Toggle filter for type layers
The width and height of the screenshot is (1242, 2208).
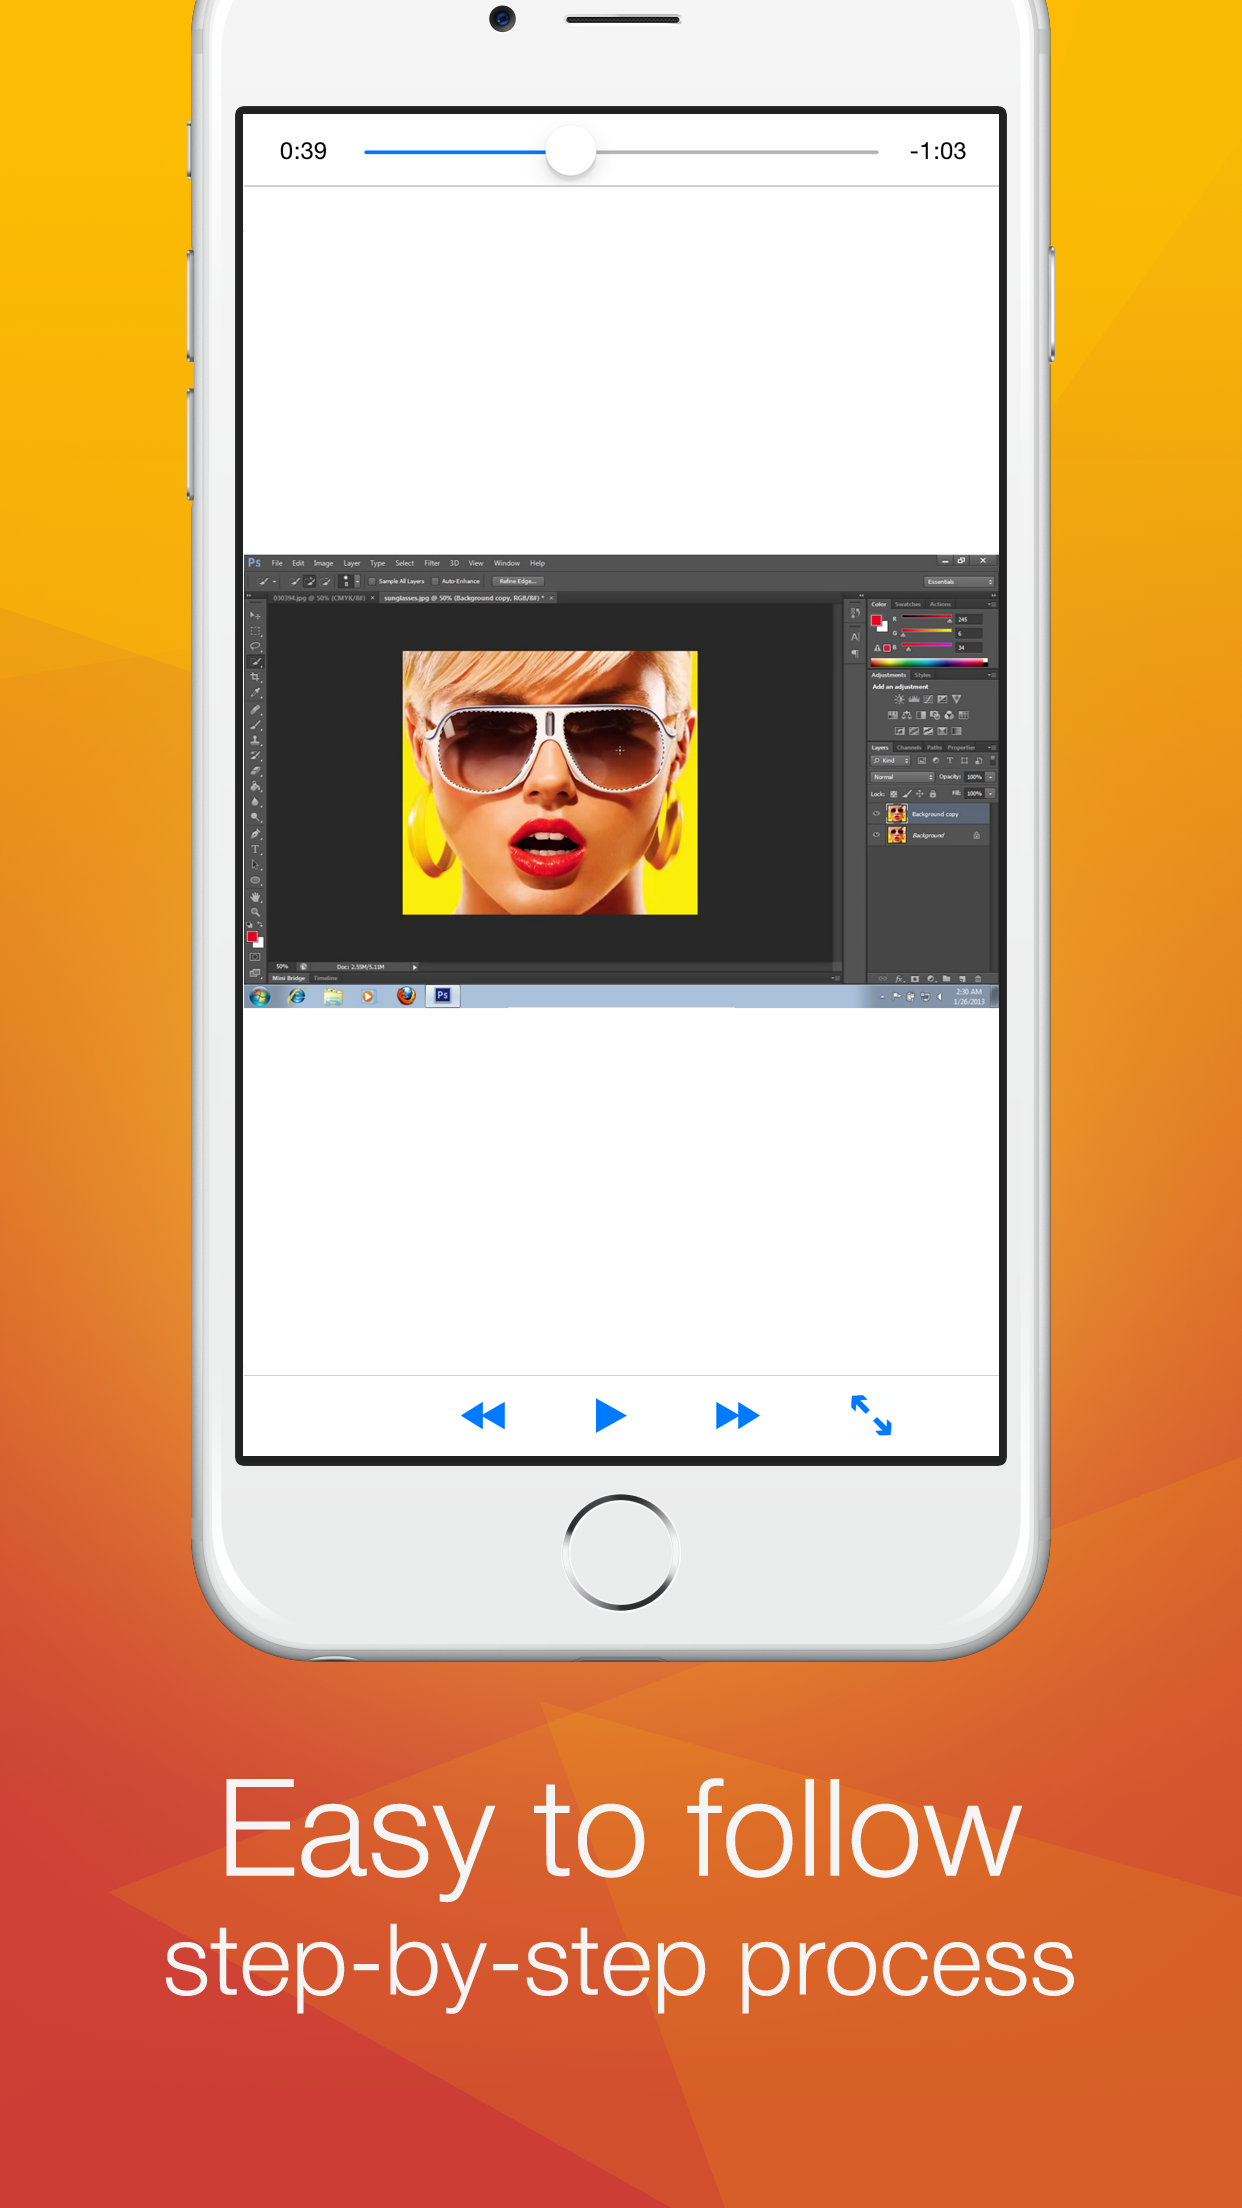950,760
